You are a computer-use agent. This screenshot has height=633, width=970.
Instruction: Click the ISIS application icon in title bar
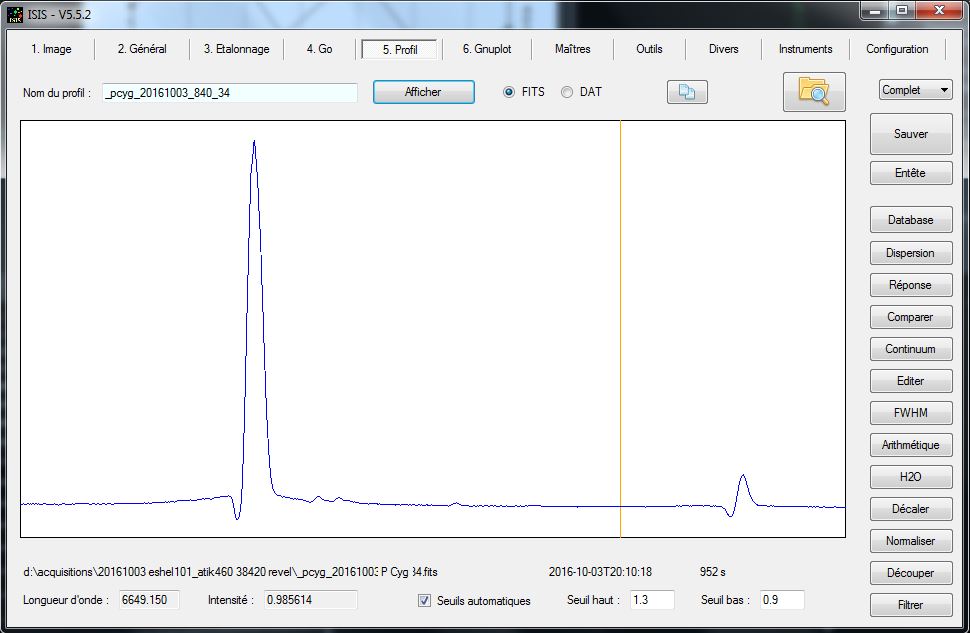15,12
